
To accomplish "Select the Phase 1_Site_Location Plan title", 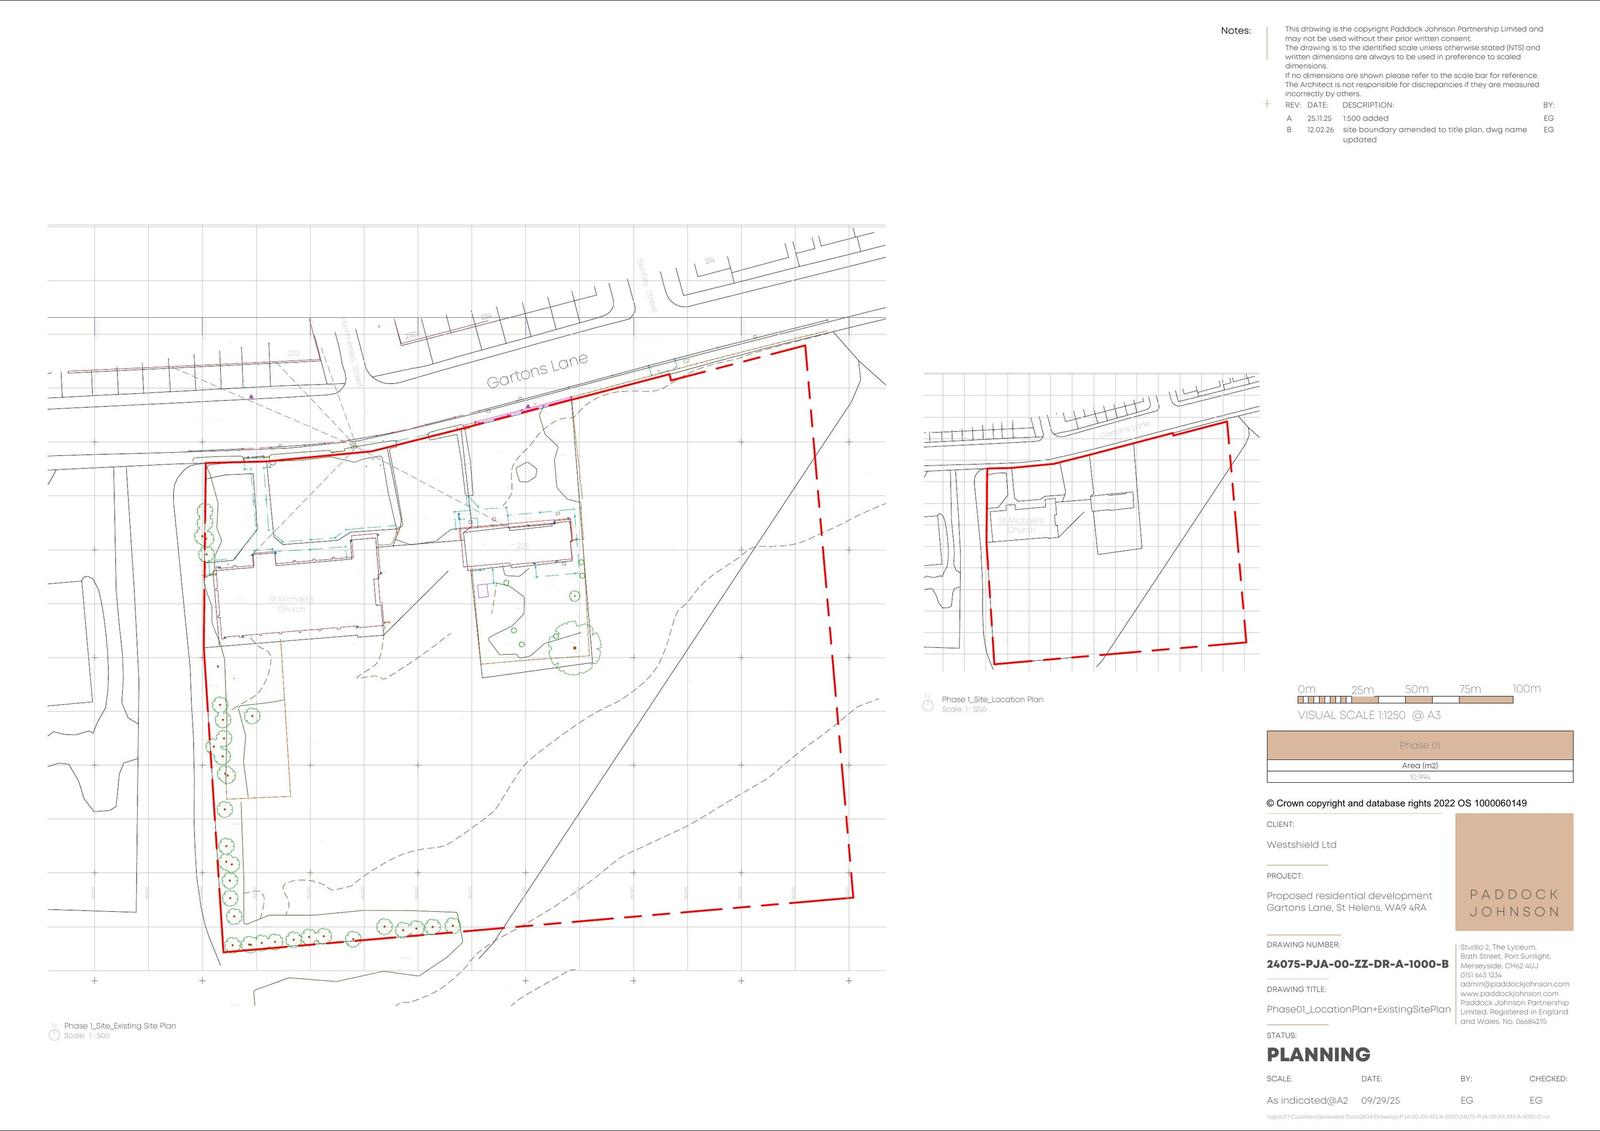I will [x=992, y=699].
